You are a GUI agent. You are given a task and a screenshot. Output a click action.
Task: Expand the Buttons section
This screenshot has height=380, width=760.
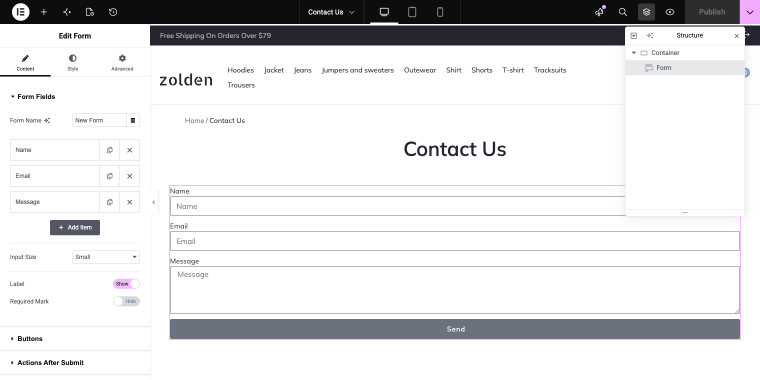(75, 339)
